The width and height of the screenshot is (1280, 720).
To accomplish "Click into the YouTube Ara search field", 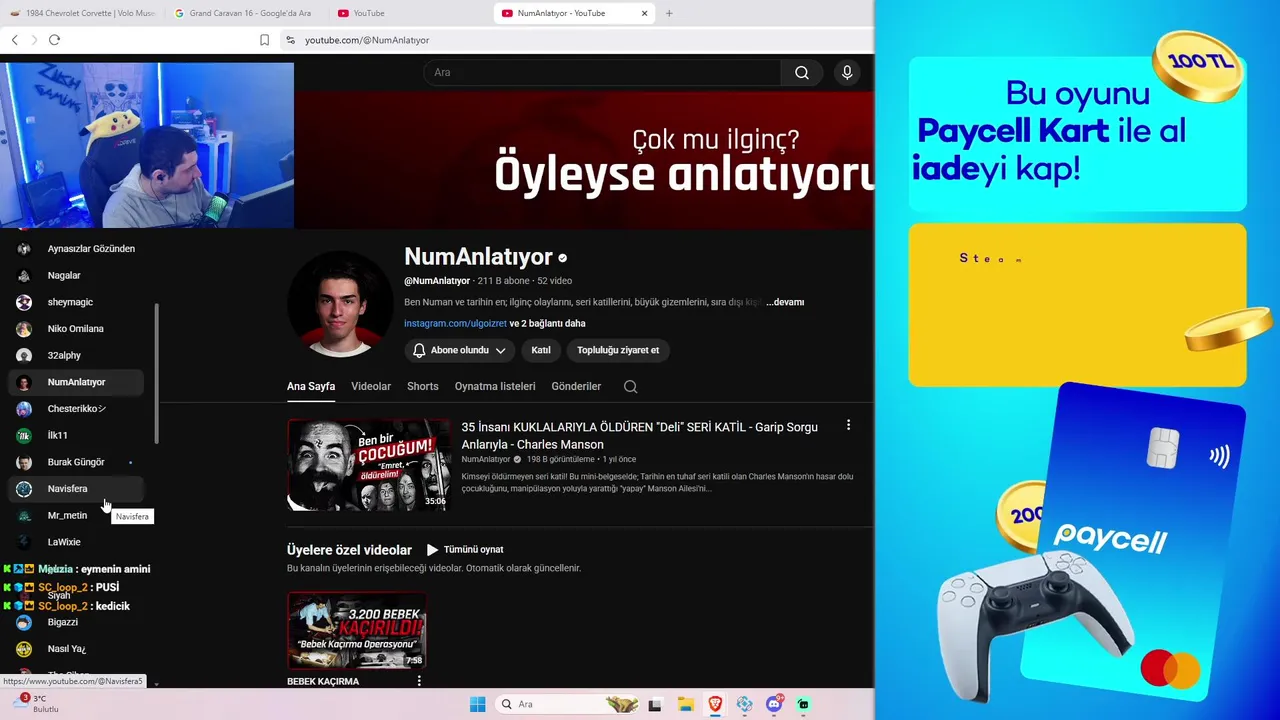I will pyautogui.click(x=602, y=72).
